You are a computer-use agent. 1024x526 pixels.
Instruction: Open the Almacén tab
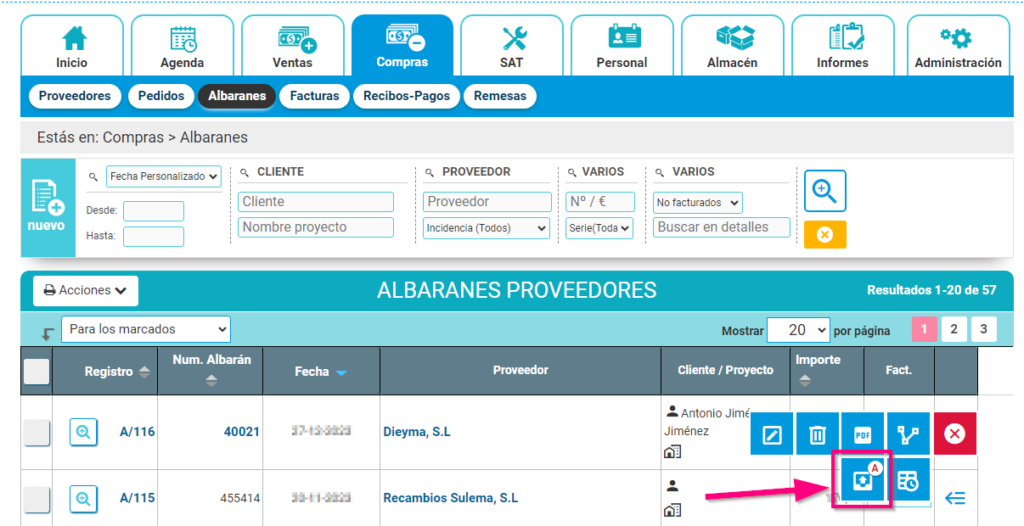tap(732, 46)
